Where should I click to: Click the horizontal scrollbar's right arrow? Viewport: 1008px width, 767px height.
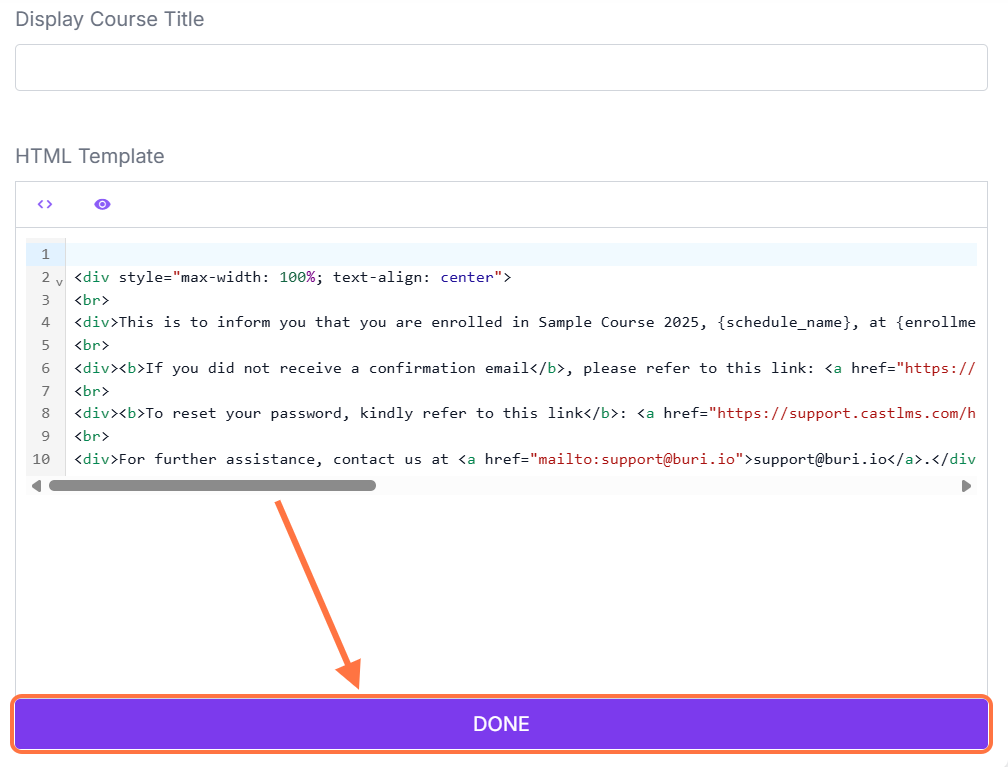tap(966, 486)
